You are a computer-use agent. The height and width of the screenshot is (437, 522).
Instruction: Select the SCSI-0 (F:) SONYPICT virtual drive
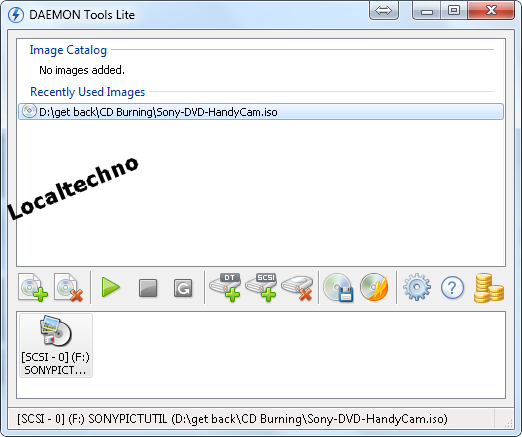[56, 345]
